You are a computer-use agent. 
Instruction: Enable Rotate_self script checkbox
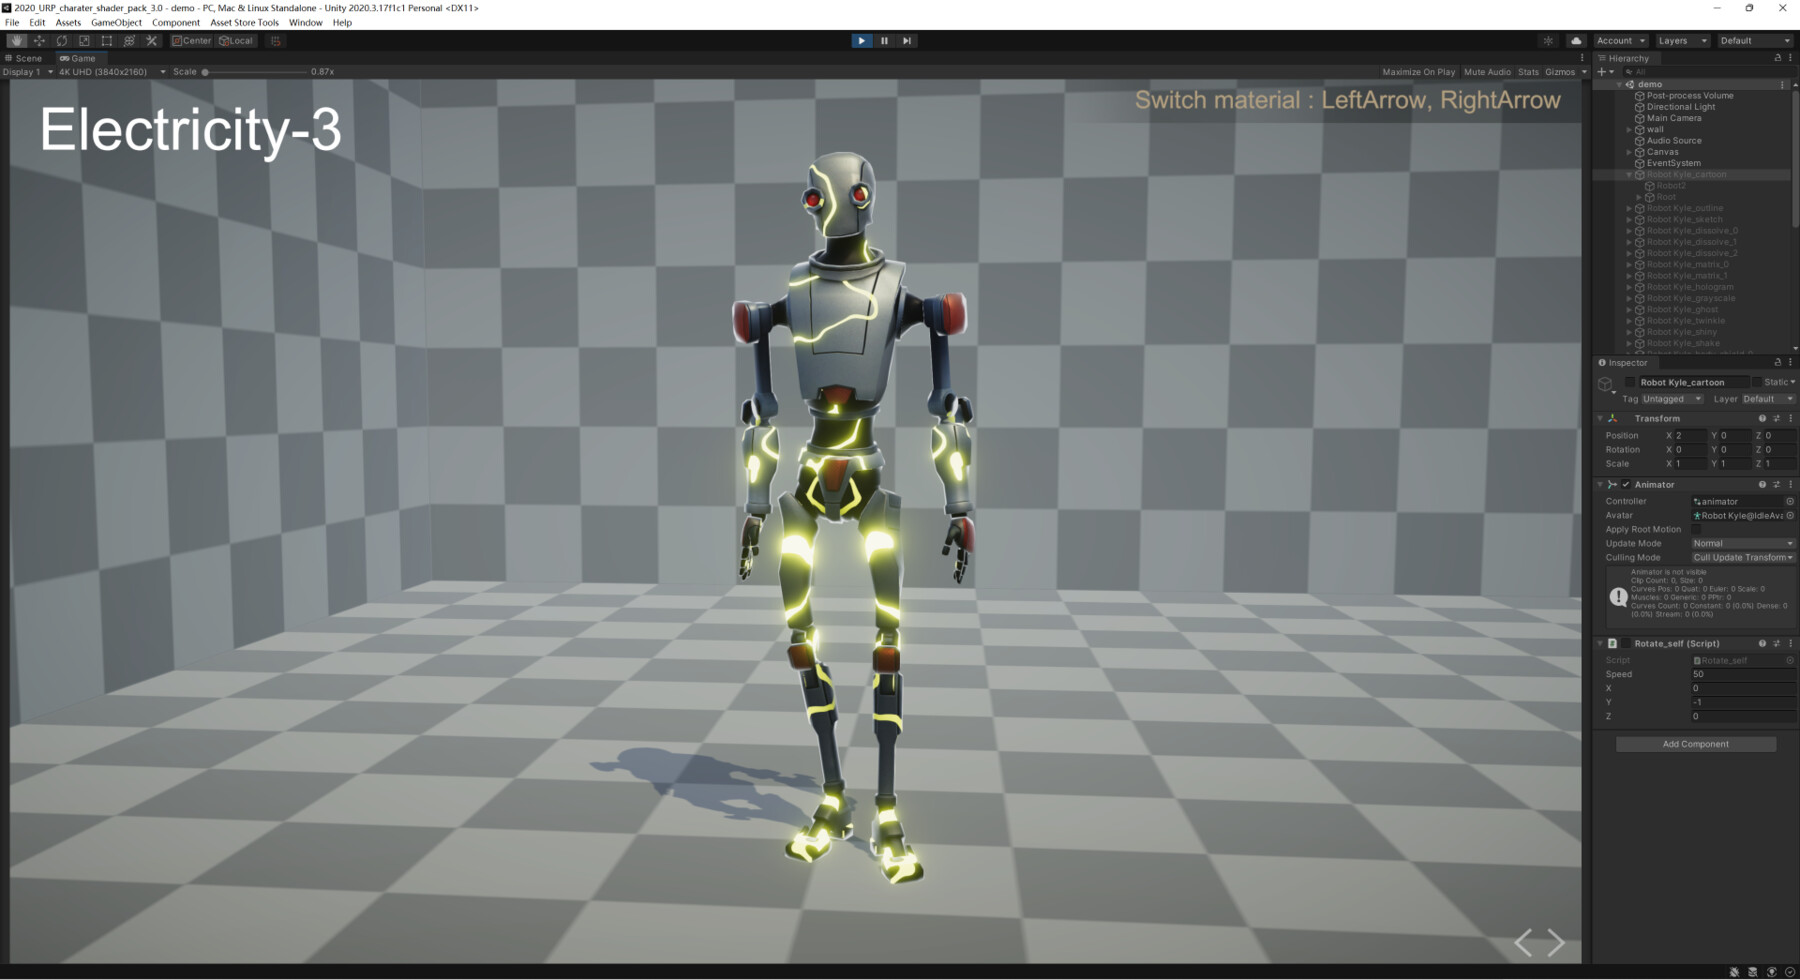(1626, 643)
